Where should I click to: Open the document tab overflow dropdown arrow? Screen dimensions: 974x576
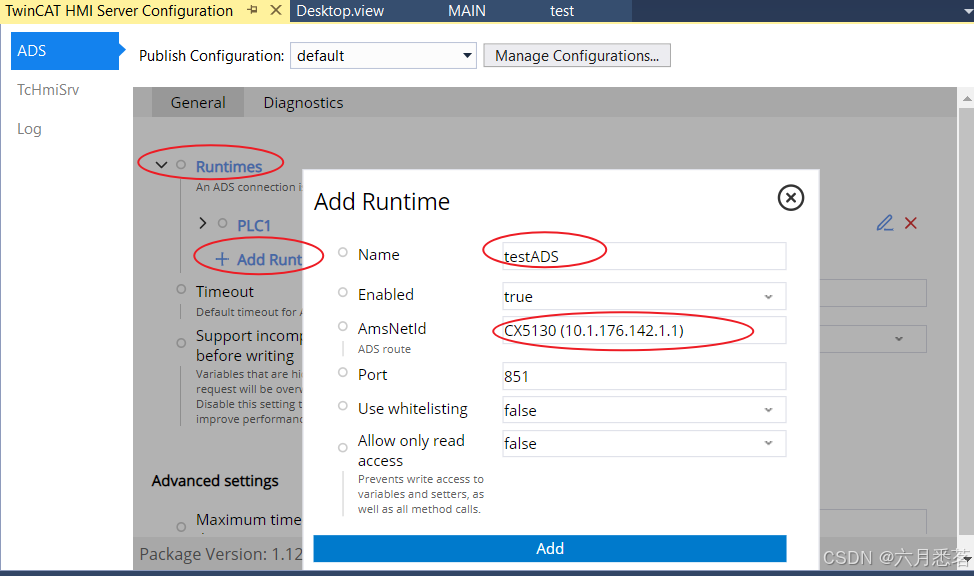[967, 11]
